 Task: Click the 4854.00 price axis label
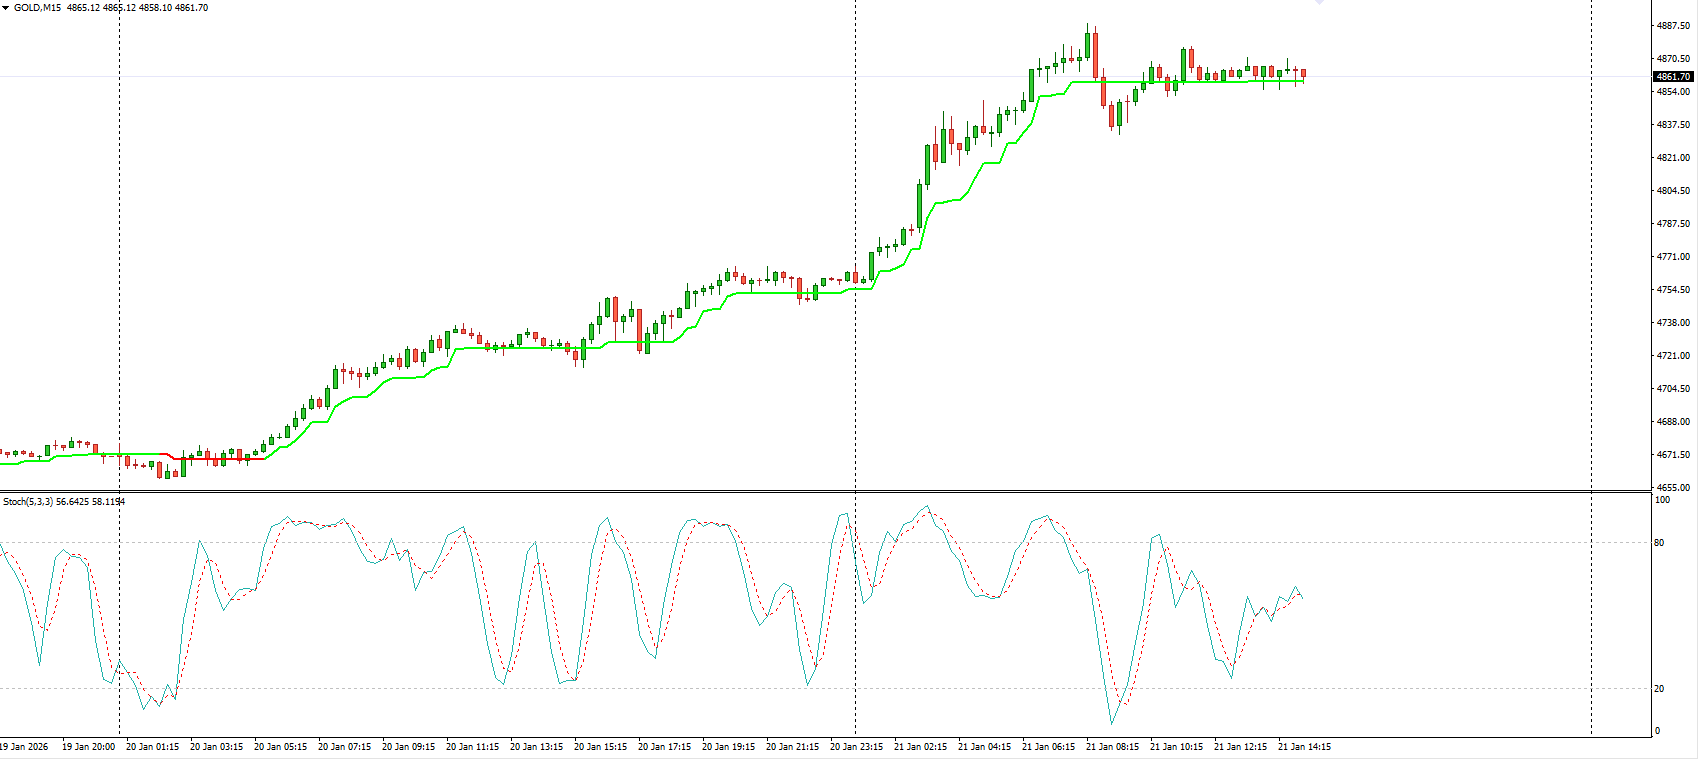(x=1673, y=92)
